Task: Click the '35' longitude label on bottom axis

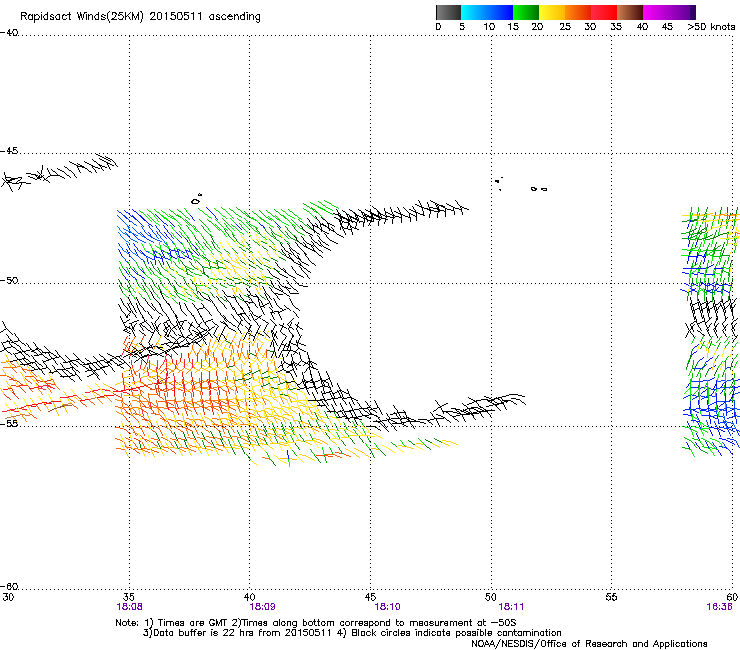Action: pyautogui.click(x=129, y=597)
